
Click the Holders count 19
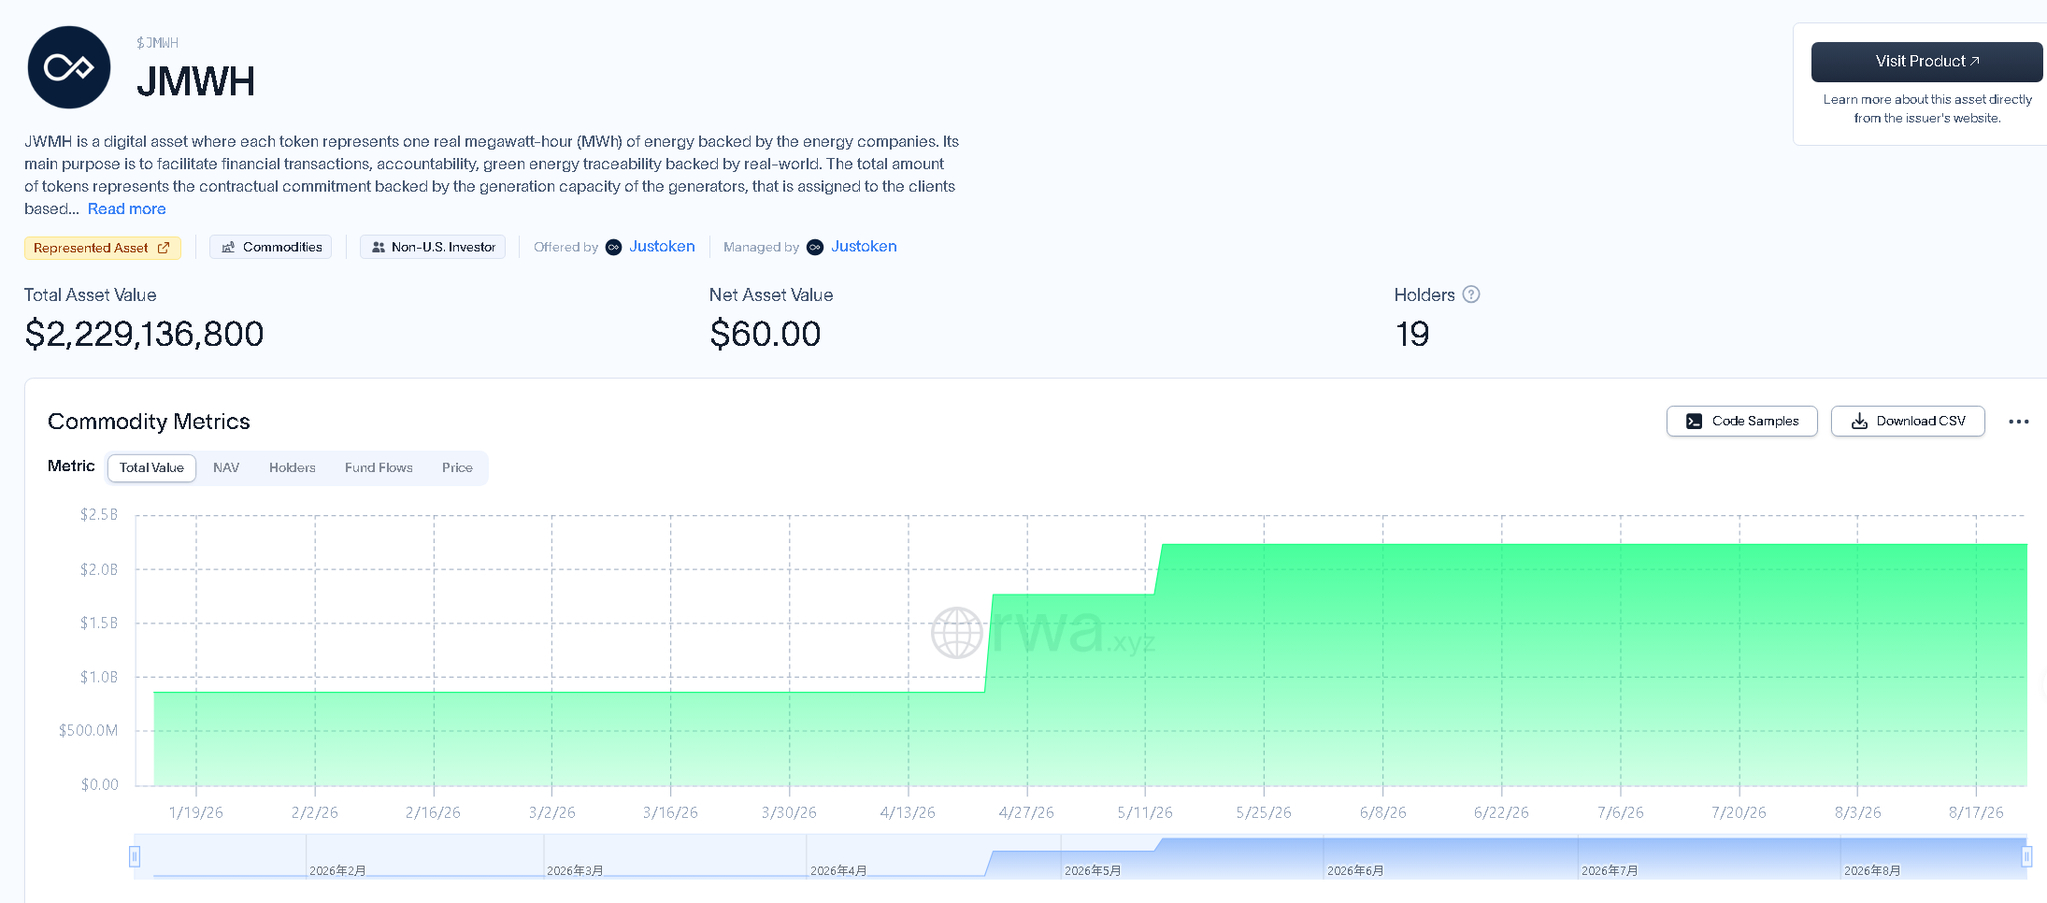1412,334
